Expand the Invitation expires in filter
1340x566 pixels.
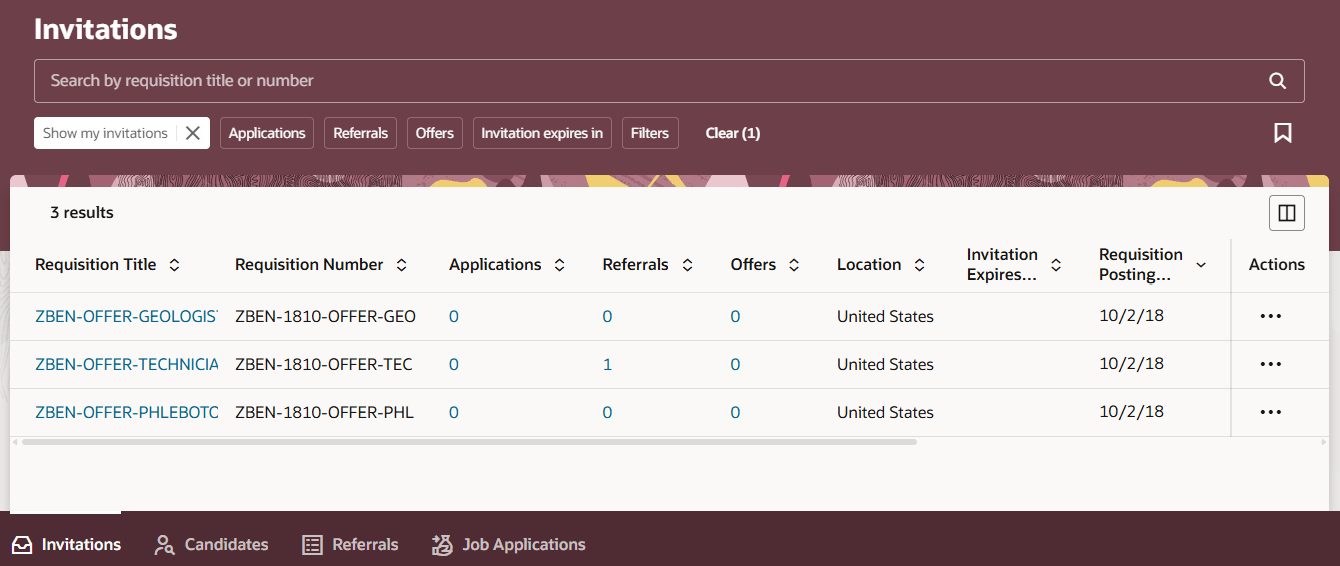(542, 133)
